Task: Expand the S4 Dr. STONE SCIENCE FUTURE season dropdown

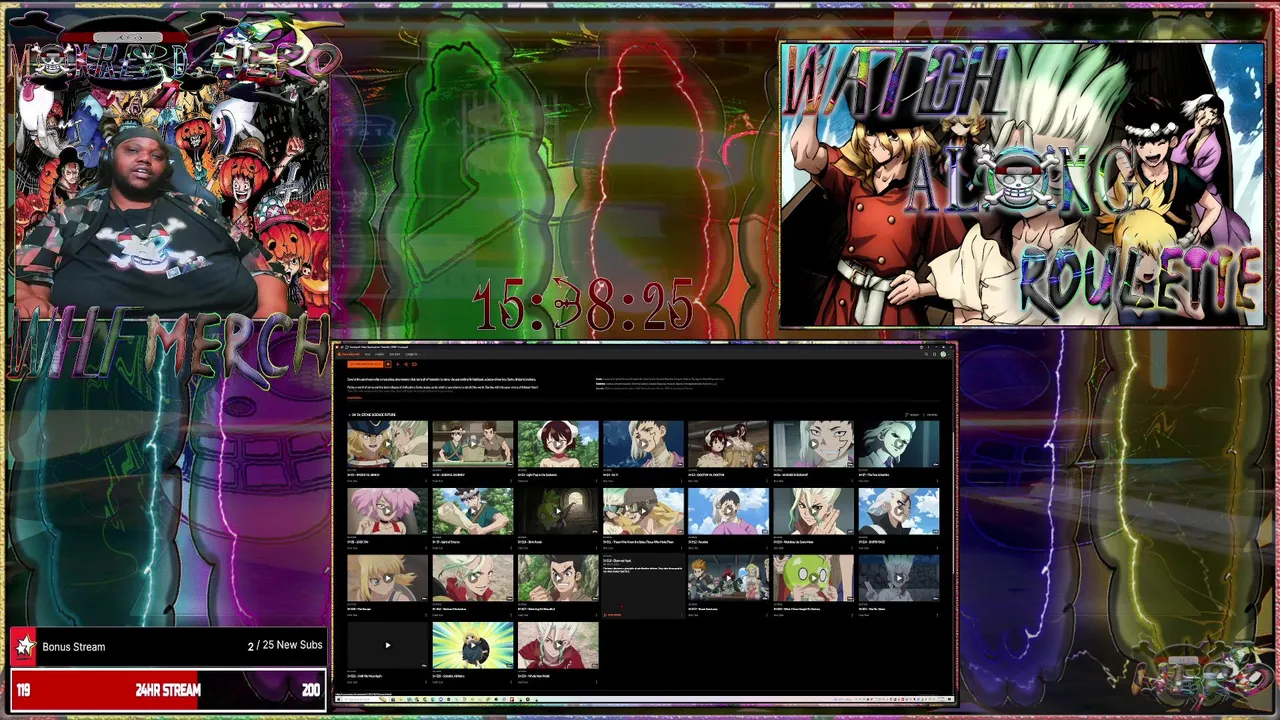Action: pyautogui.click(x=372, y=414)
